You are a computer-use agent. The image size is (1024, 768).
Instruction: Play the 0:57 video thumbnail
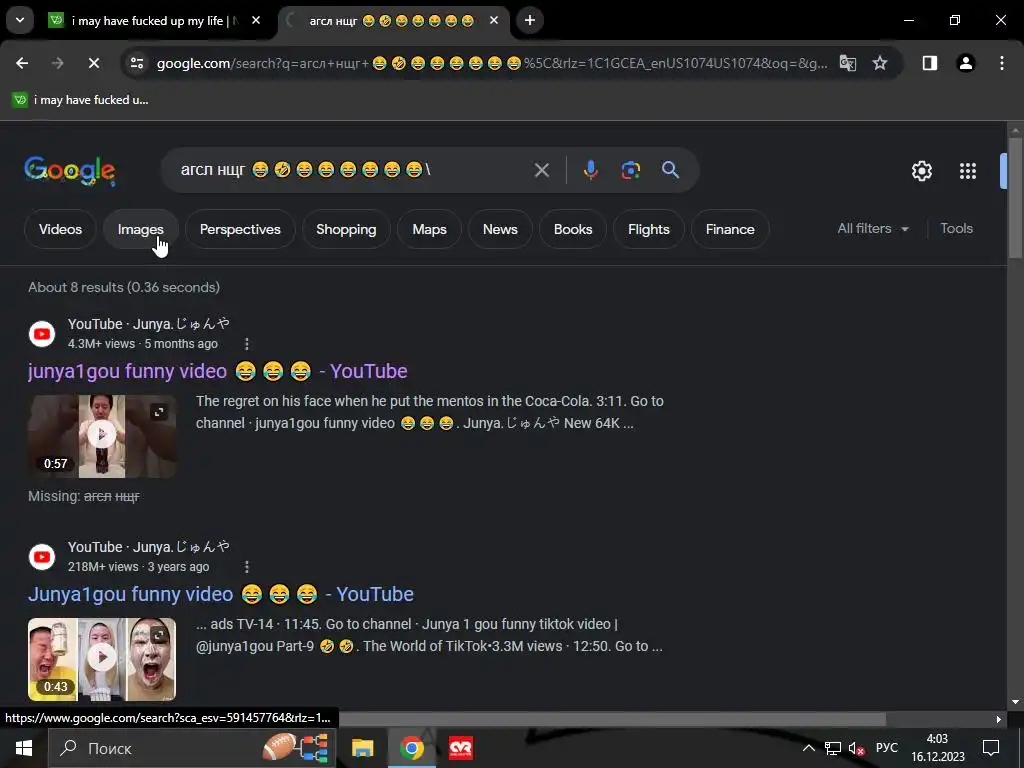(x=102, y=436)
